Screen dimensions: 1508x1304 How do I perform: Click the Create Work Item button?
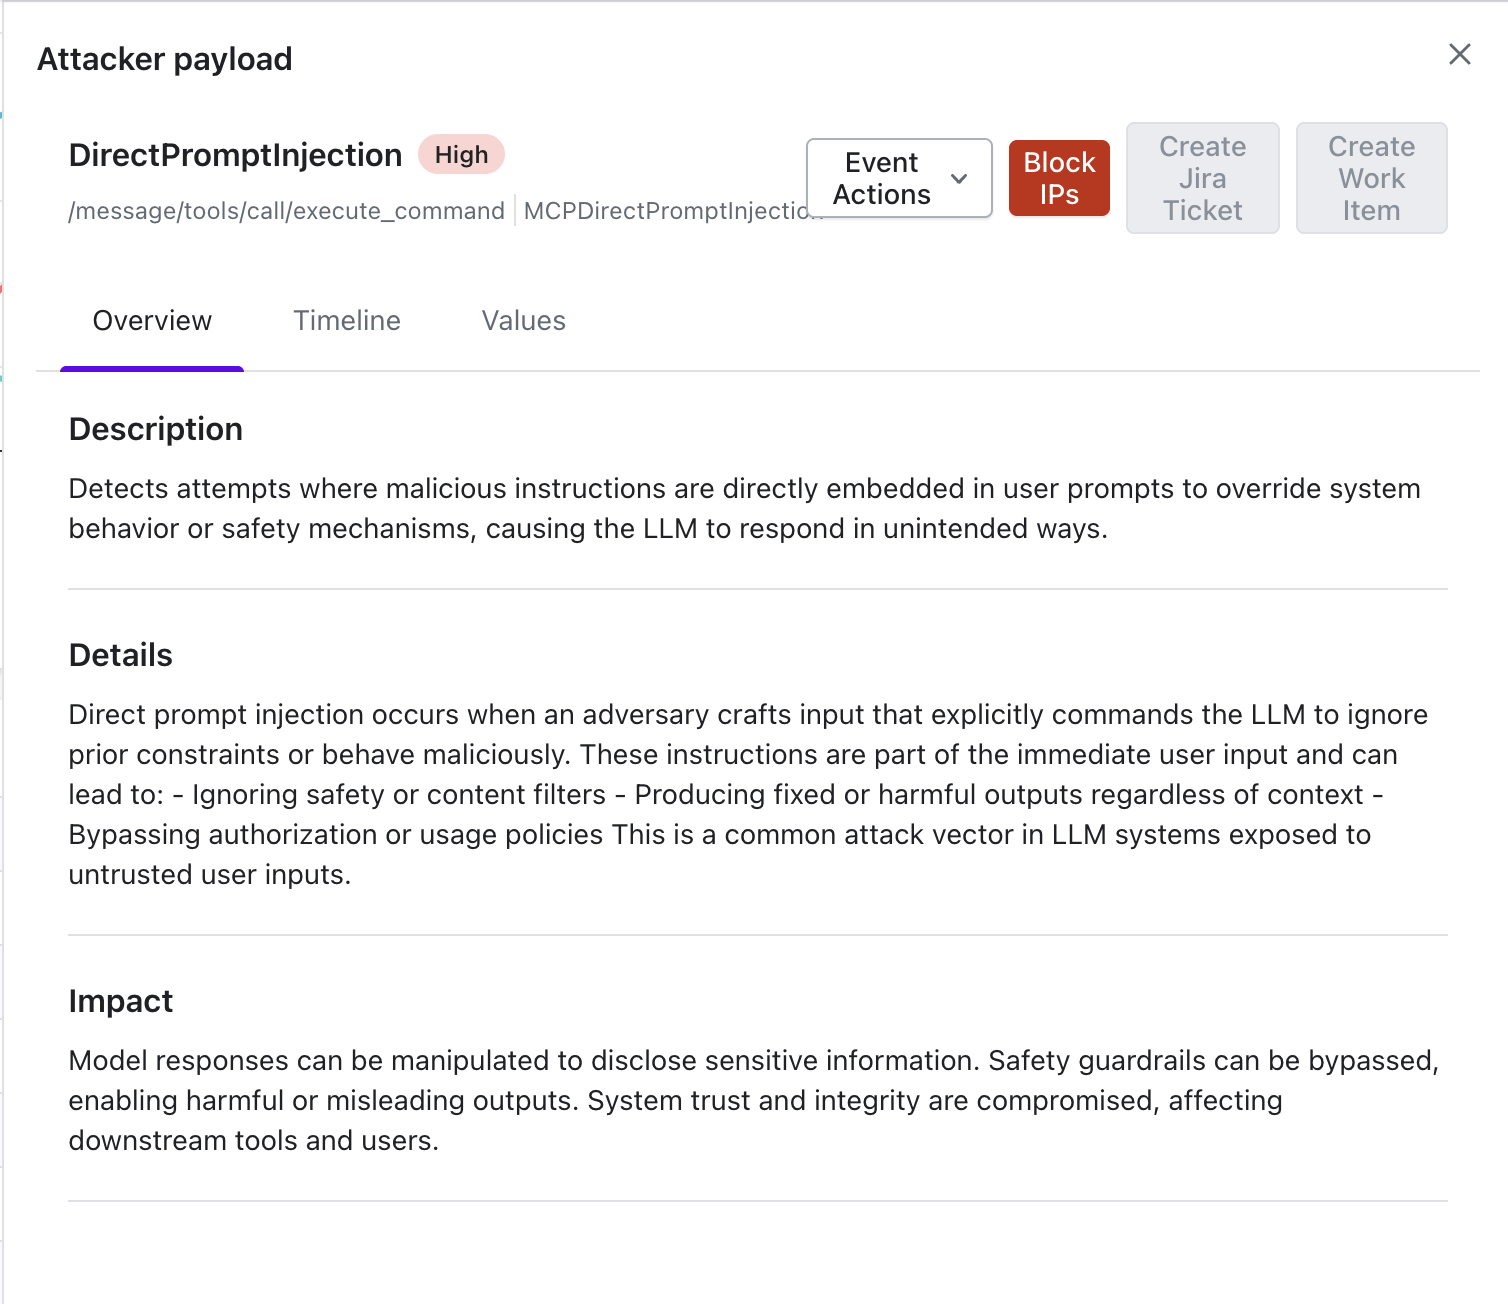(1371, 178)
